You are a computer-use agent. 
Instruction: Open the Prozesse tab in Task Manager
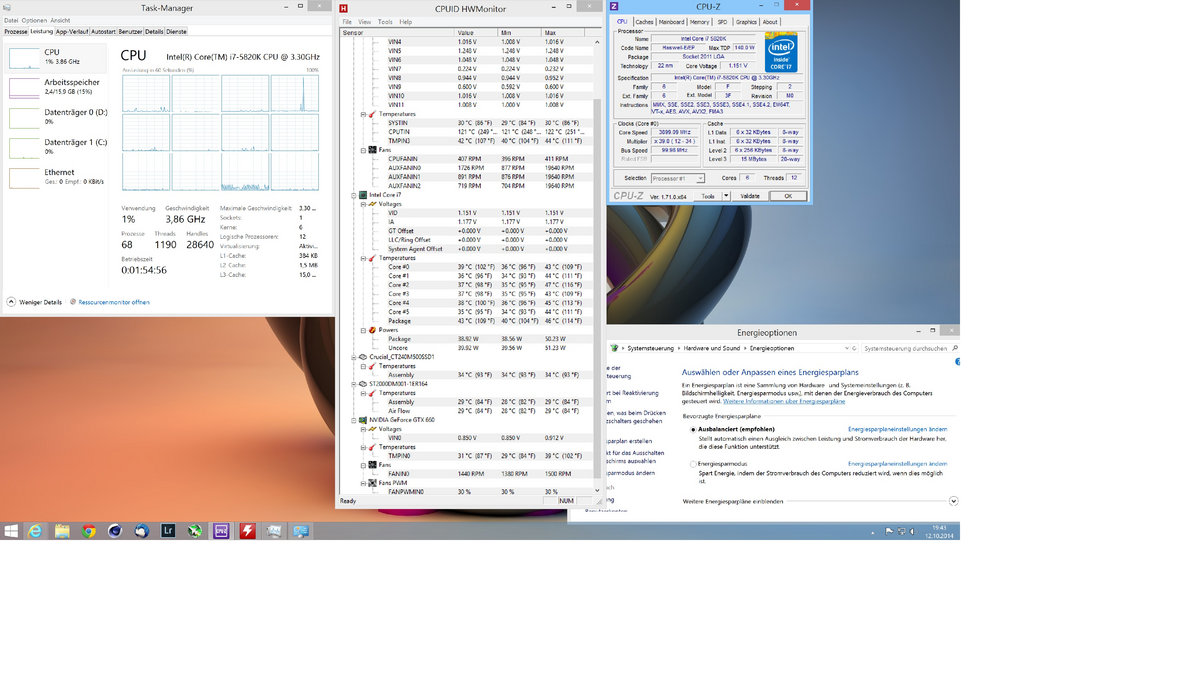coord(14,31)
